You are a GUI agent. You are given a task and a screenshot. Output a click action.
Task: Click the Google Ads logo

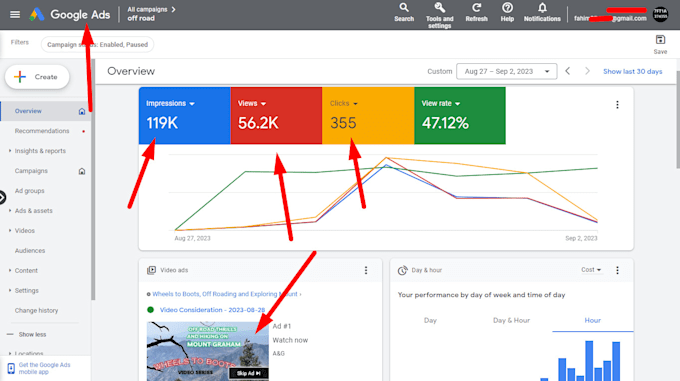point(70,15)
